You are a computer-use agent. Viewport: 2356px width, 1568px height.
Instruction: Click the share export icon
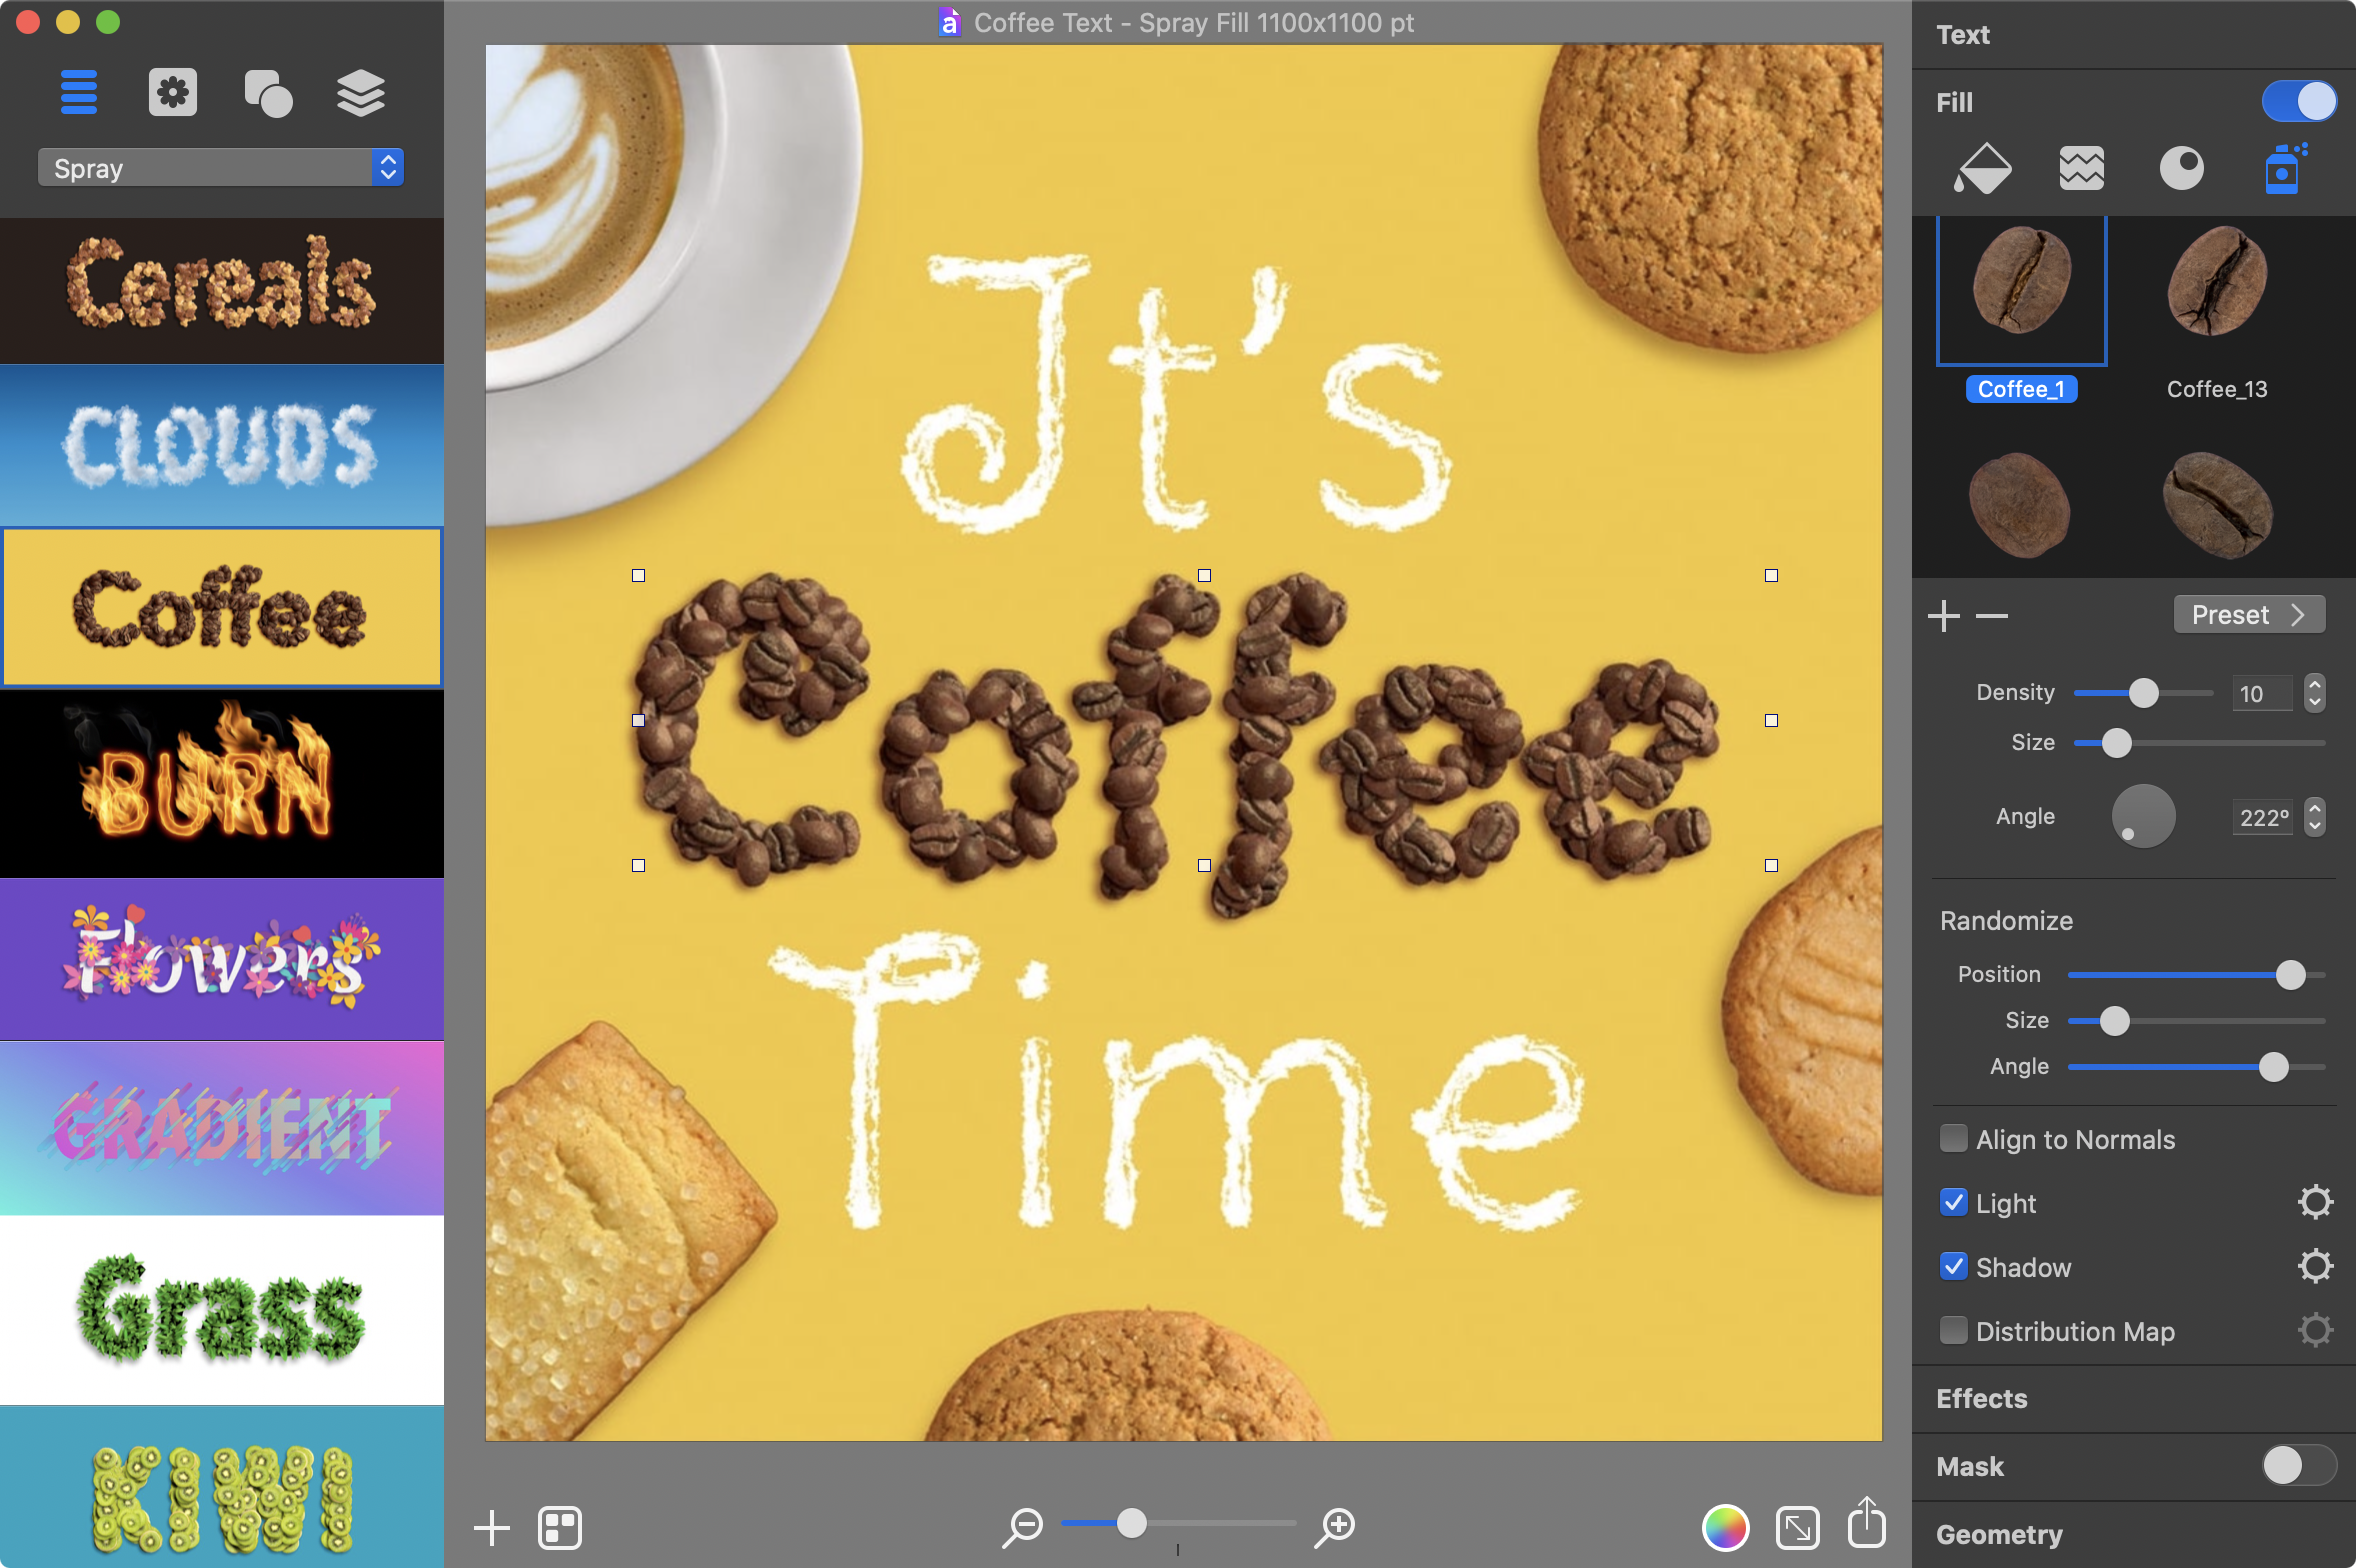[x=1866, y=1522]
